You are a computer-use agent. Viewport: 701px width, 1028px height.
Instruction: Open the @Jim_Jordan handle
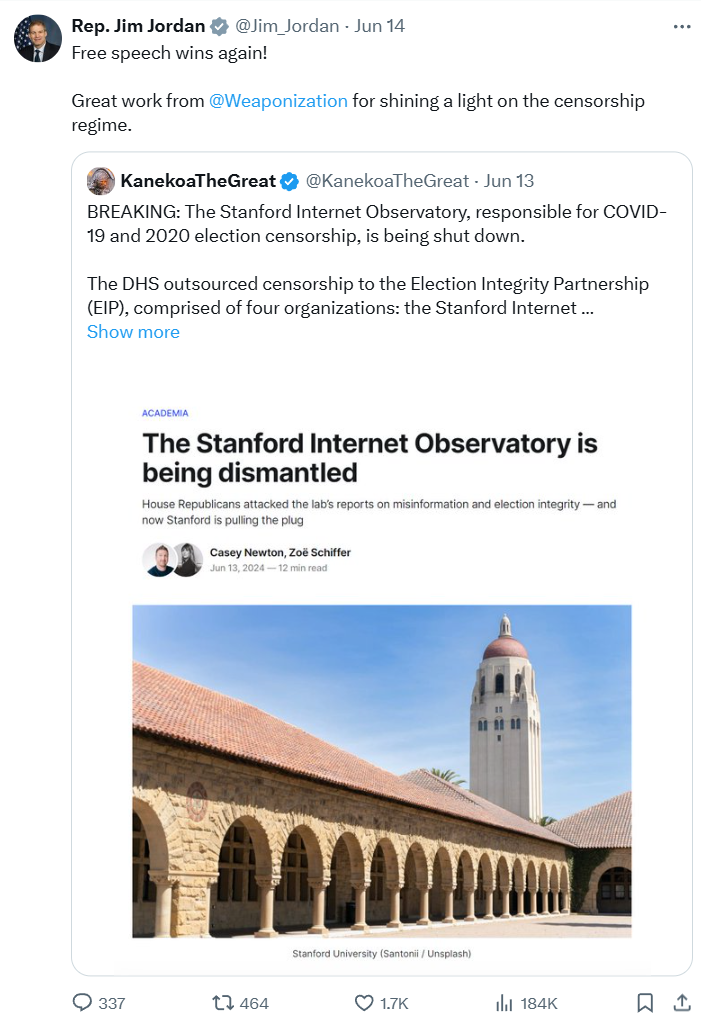coord(286,26)
